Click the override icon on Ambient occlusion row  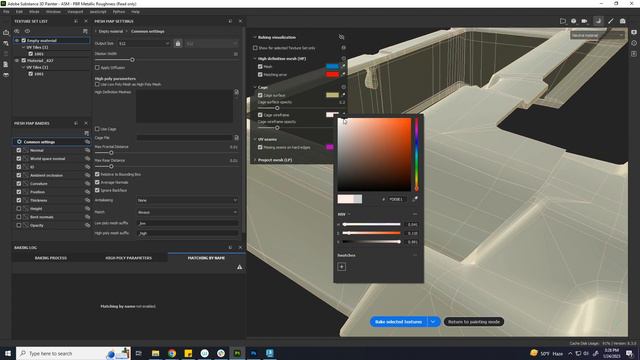[87, 175]
